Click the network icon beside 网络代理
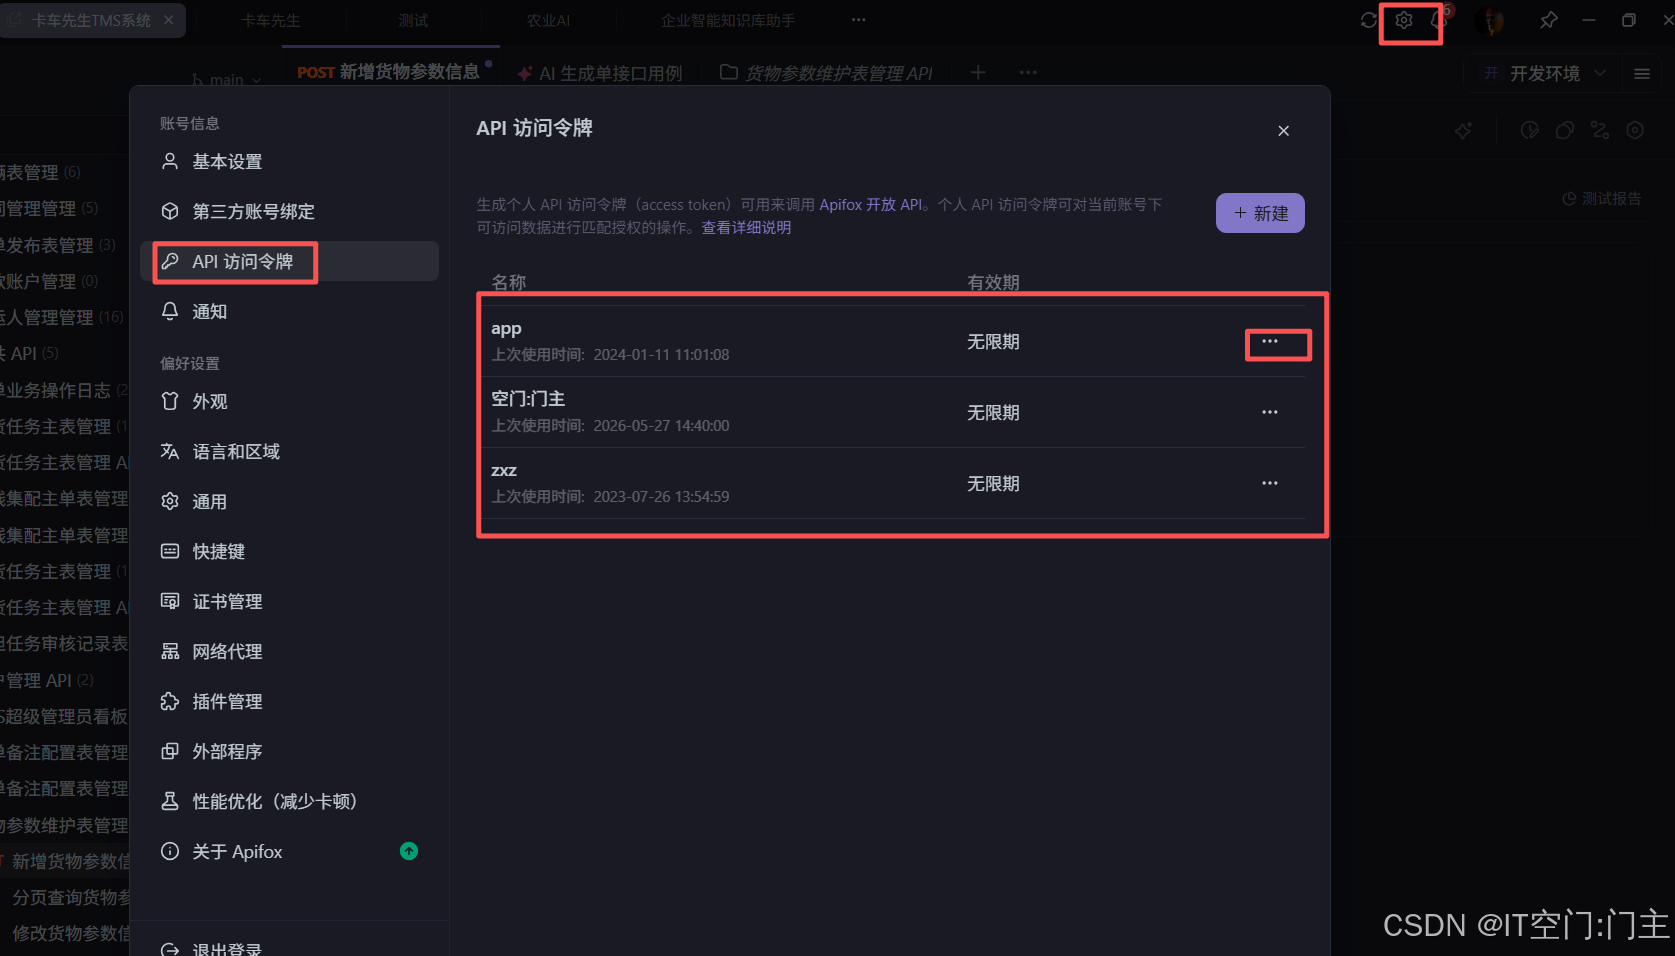Viewport: 1675px width, 956px height. [x=170, y=651]
